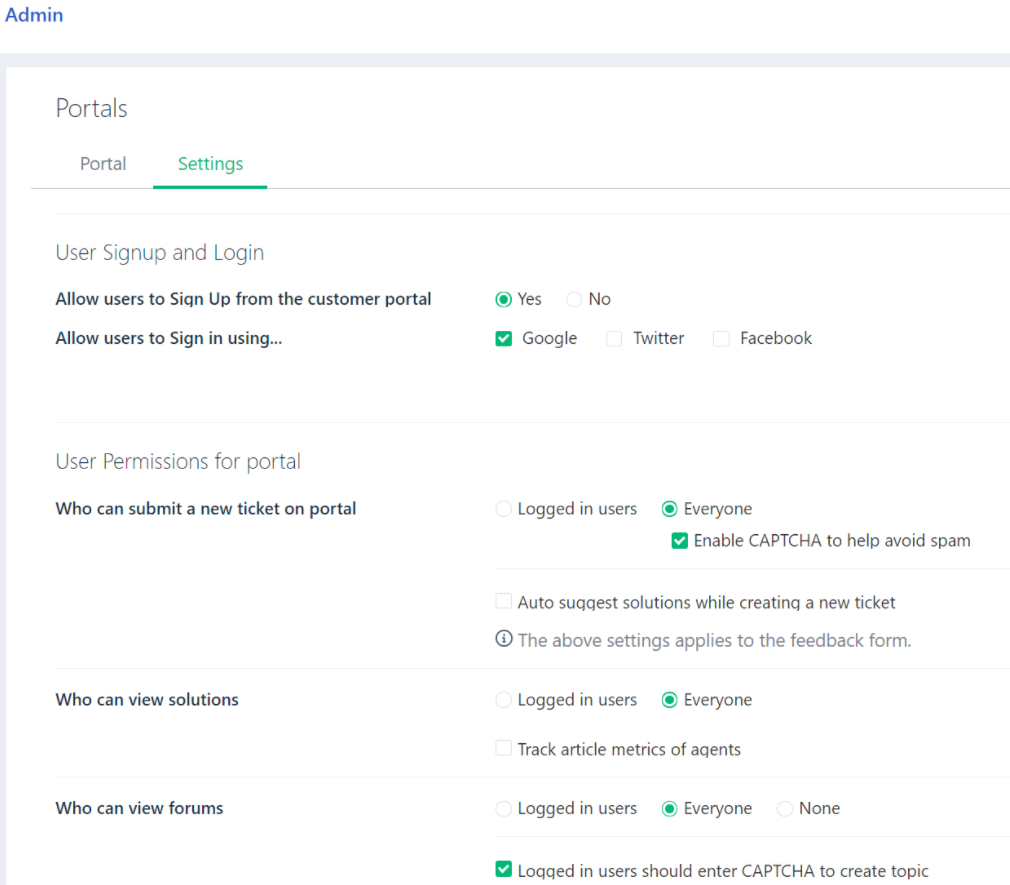This screenshot has width=1010, height=885.
Task: Click the User Permissions for portal heading
Action: pyautogui.click(x=178, y=461)
